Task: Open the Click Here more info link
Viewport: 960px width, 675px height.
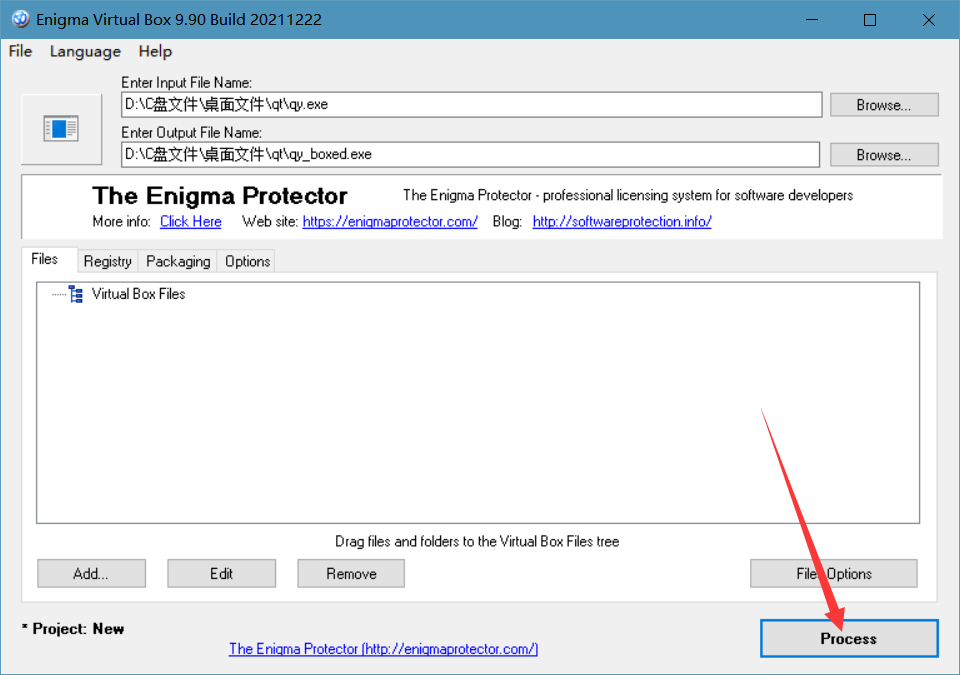Action: click(x=191, y=222)
